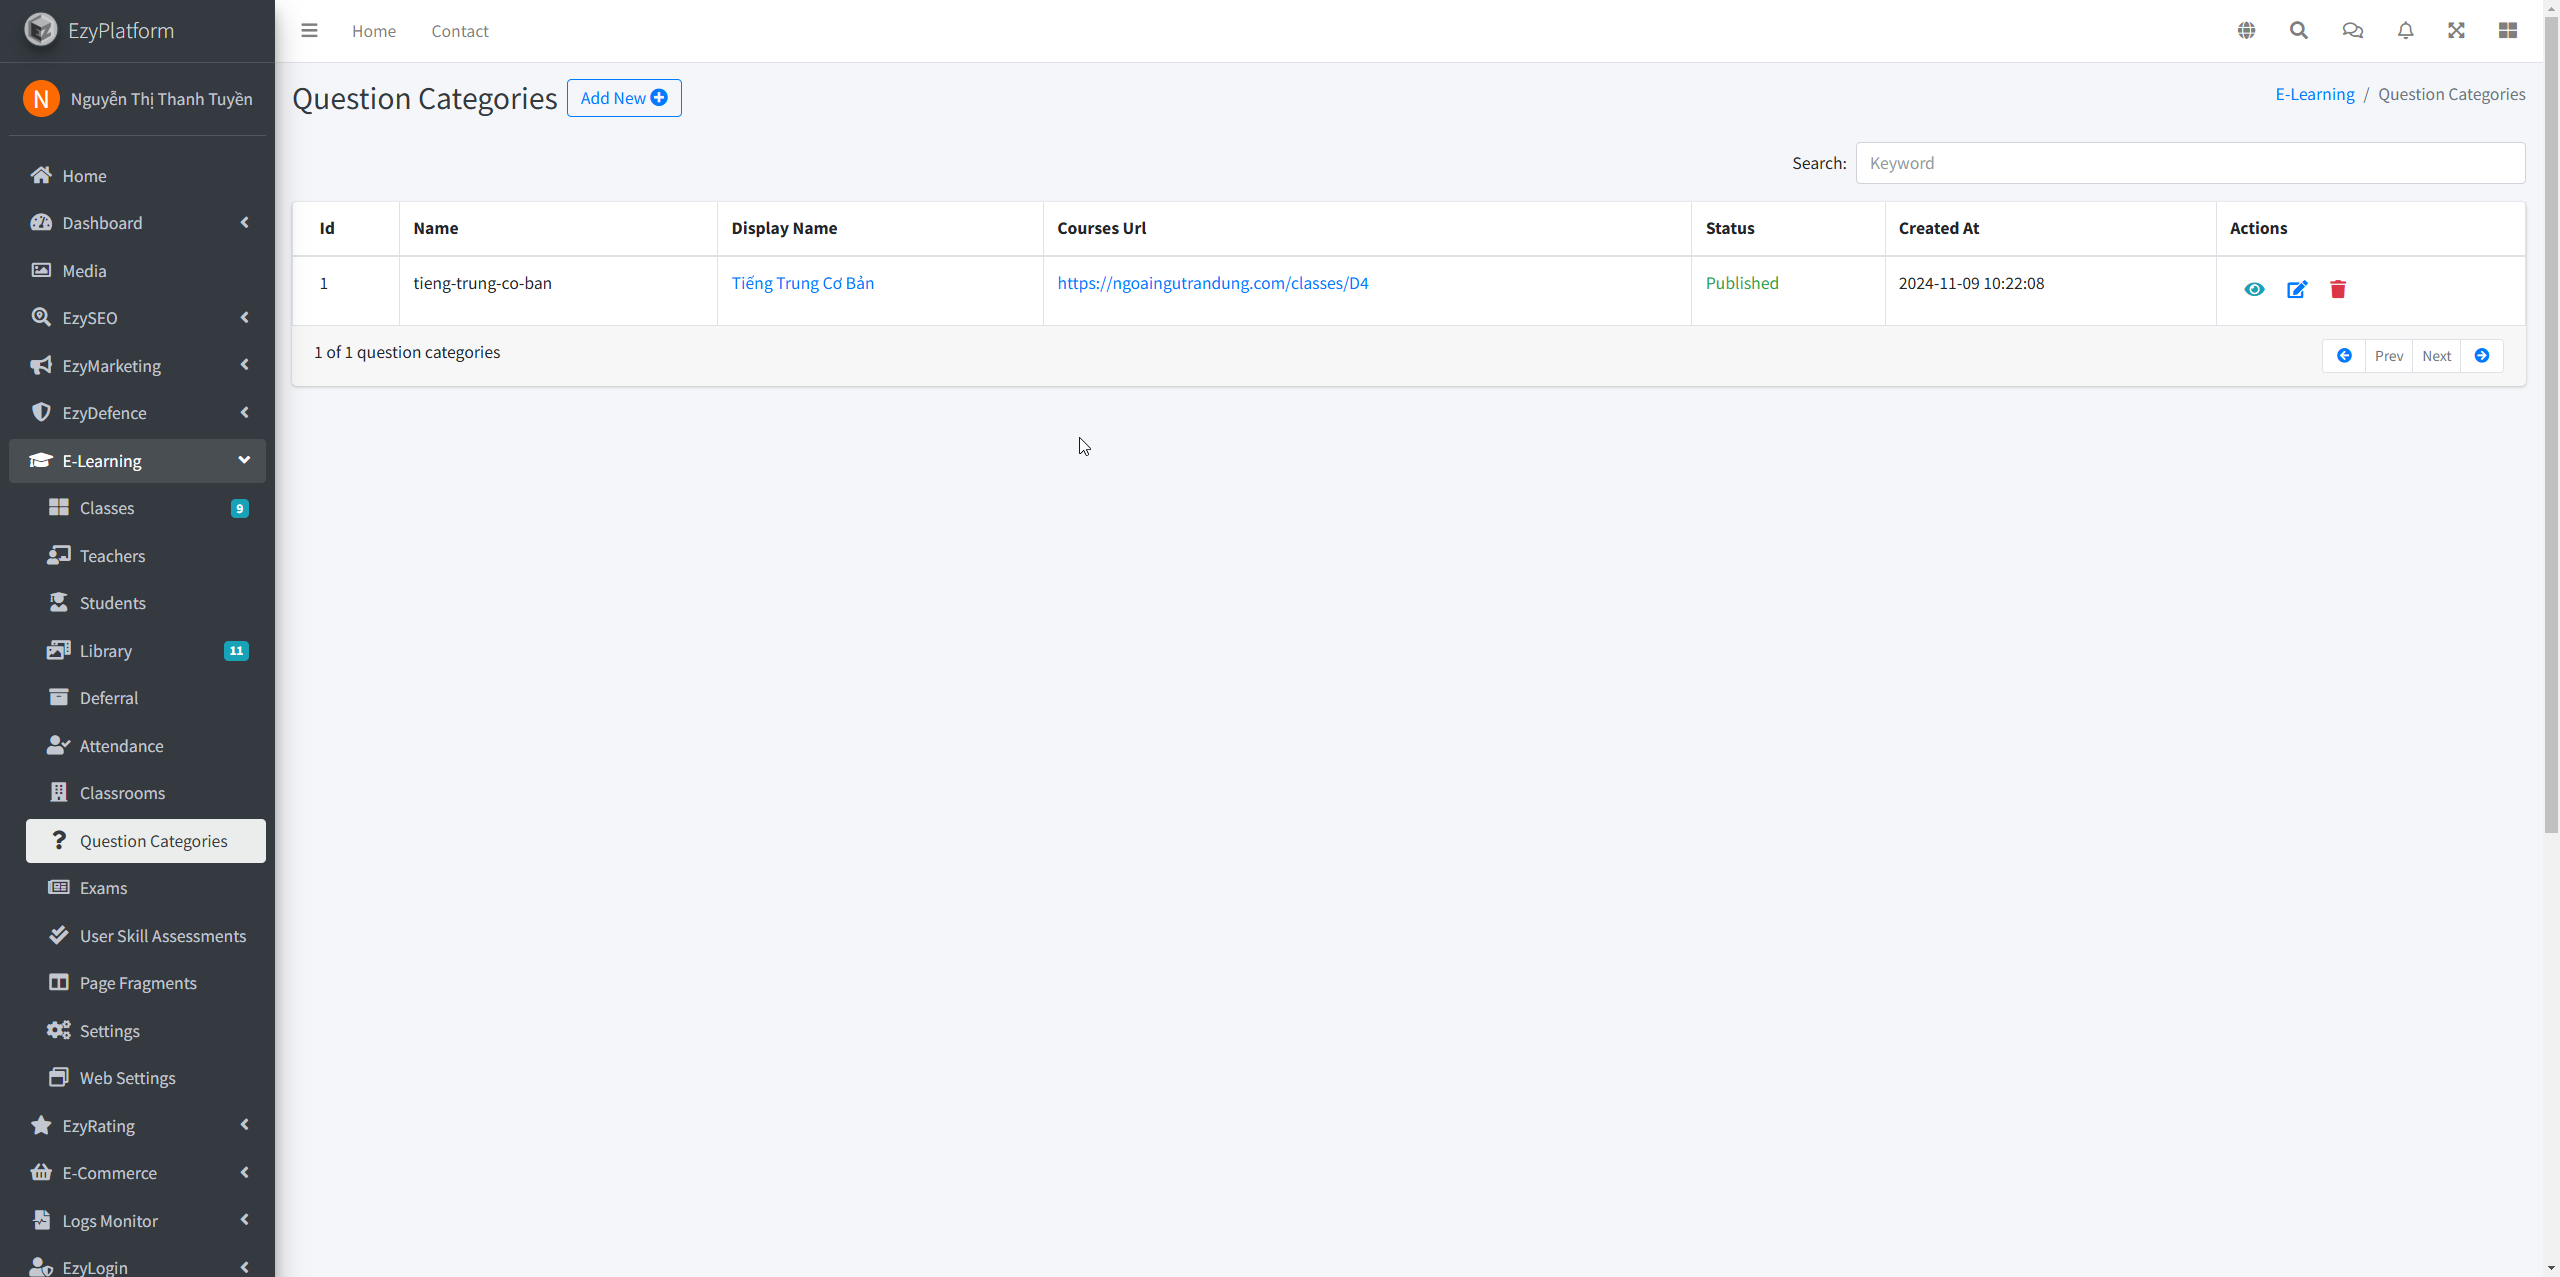
Task: Open the chat messages icon
Action: [x=2352, y=31]
